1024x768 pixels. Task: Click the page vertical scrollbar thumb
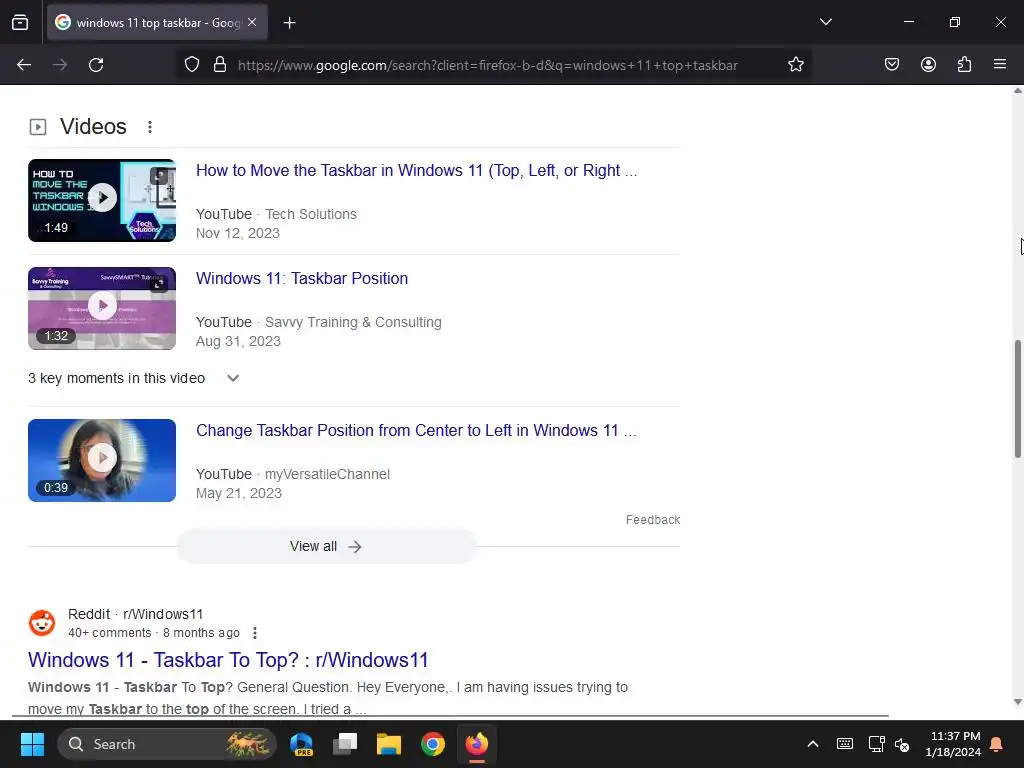coord(1017,398)
